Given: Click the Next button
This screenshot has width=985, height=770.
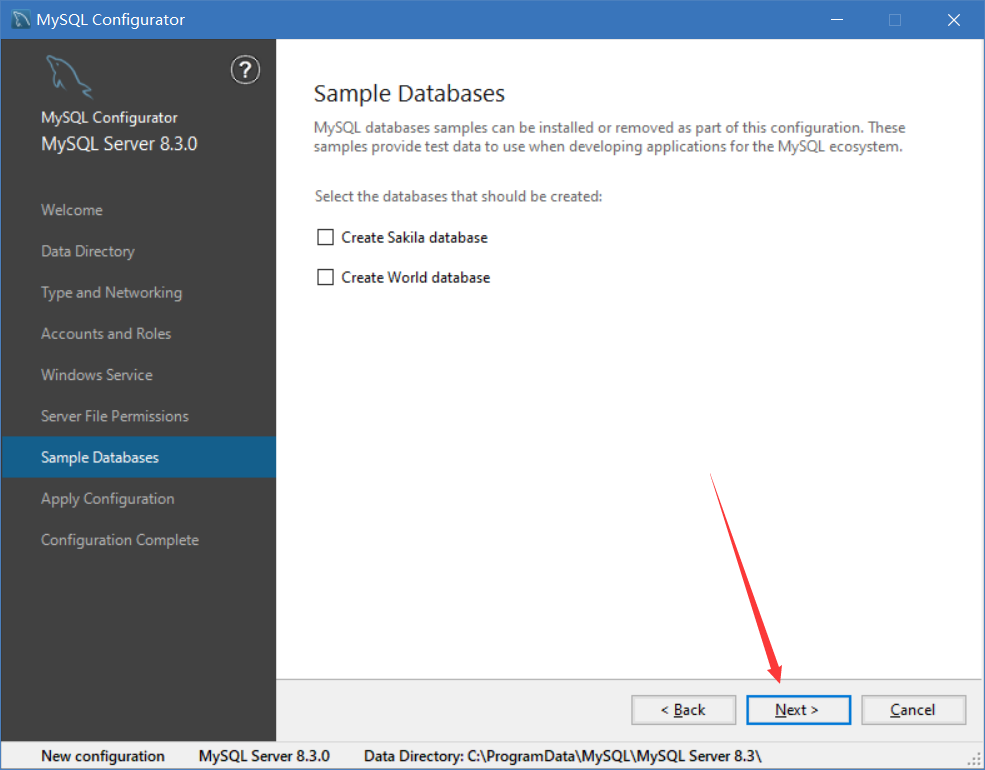Looking at the screenshot, I should click(x=798, y=710).
